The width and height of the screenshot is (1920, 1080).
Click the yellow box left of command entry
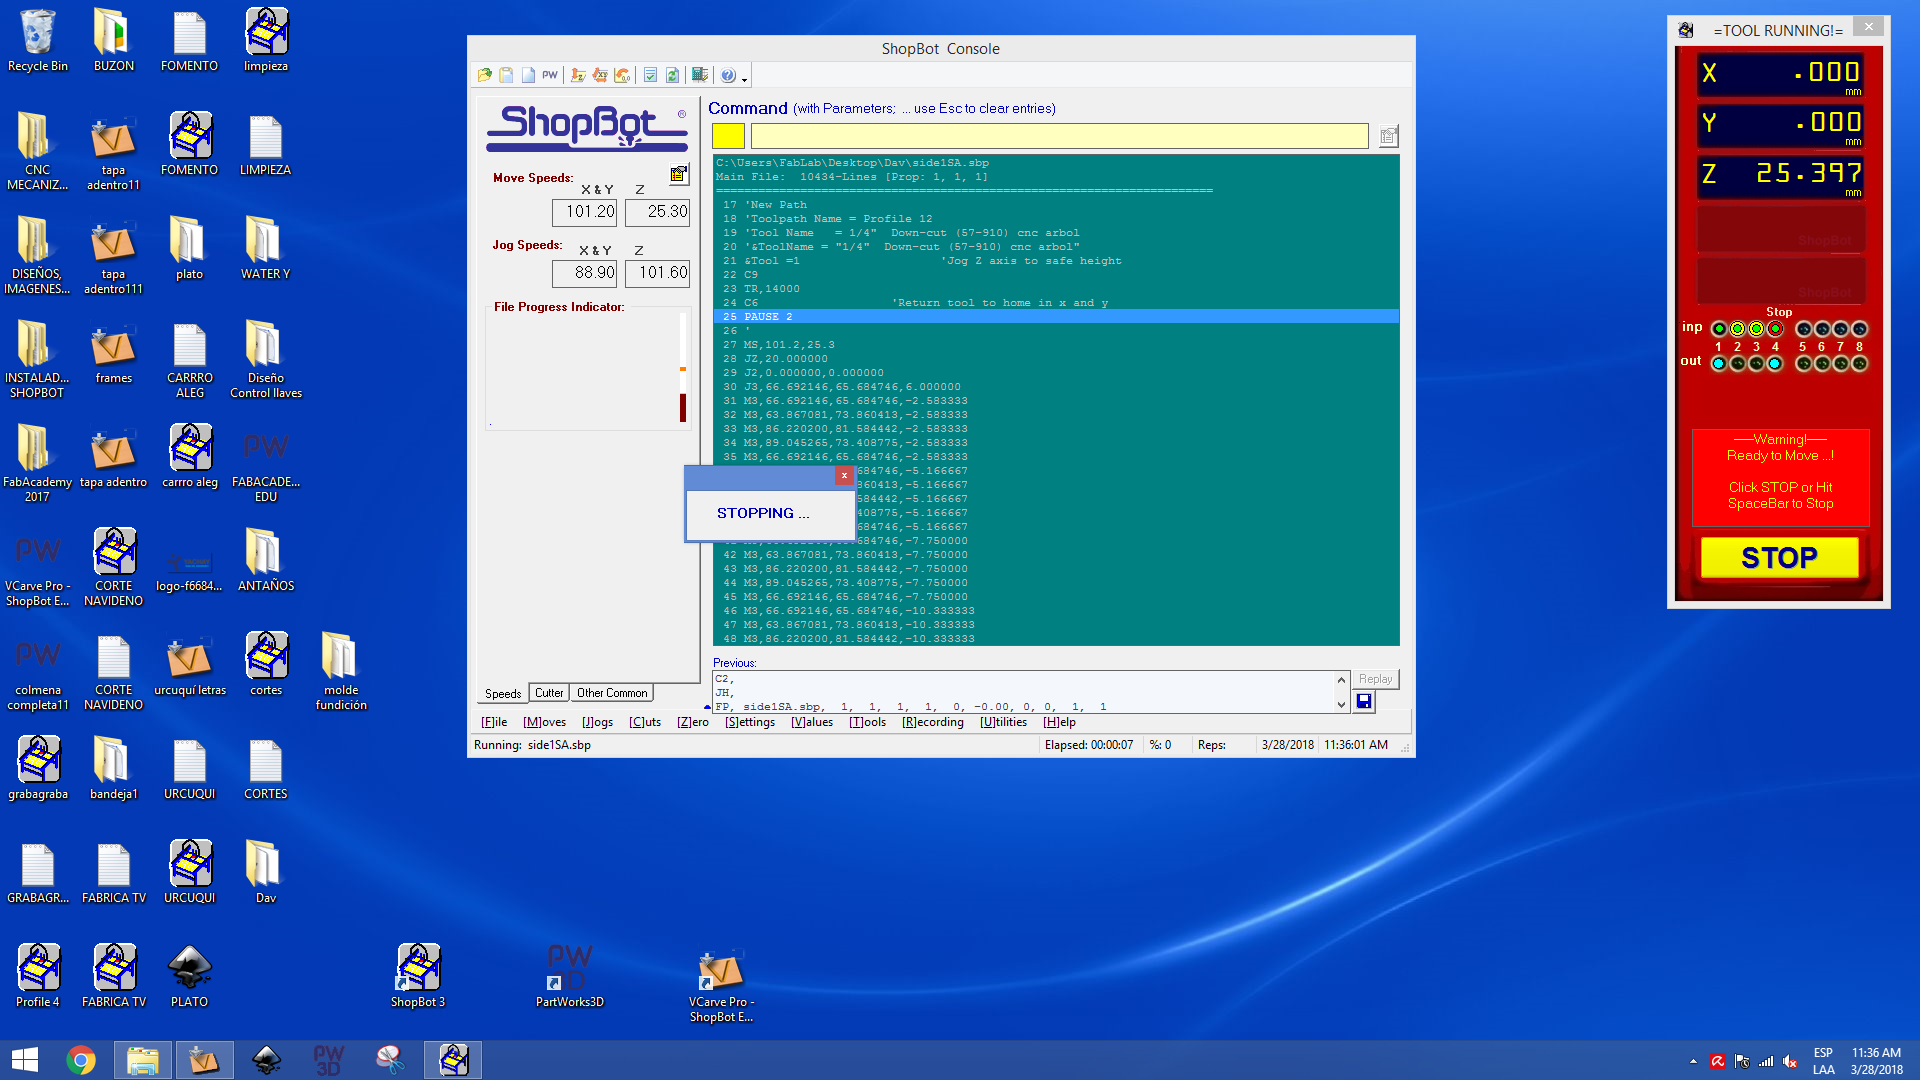pyautogui.click(x=728, y=136)
